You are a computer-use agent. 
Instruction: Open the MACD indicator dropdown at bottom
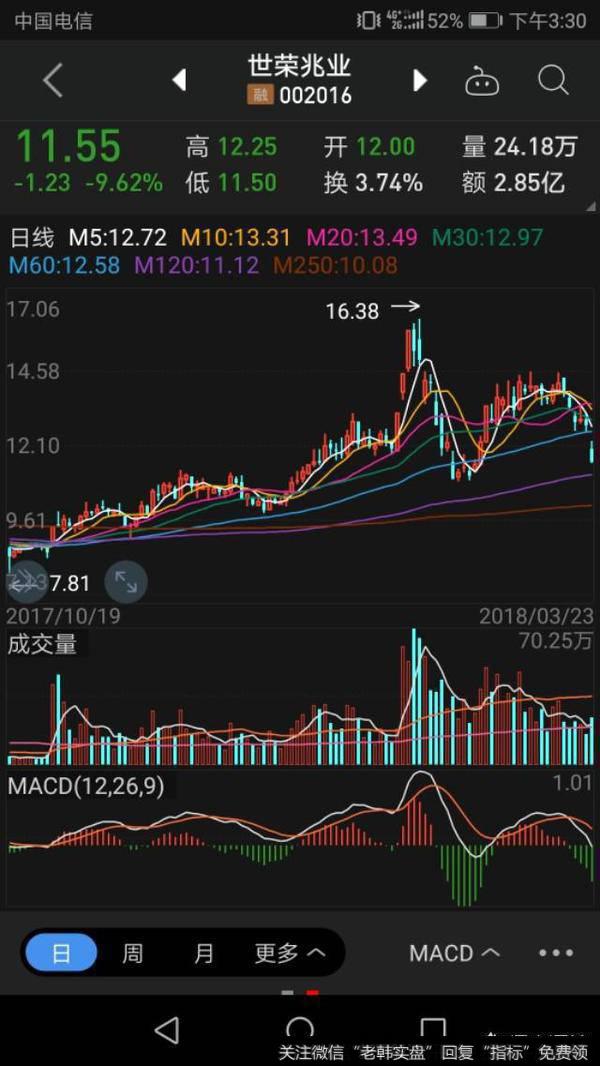coord(454,953)
